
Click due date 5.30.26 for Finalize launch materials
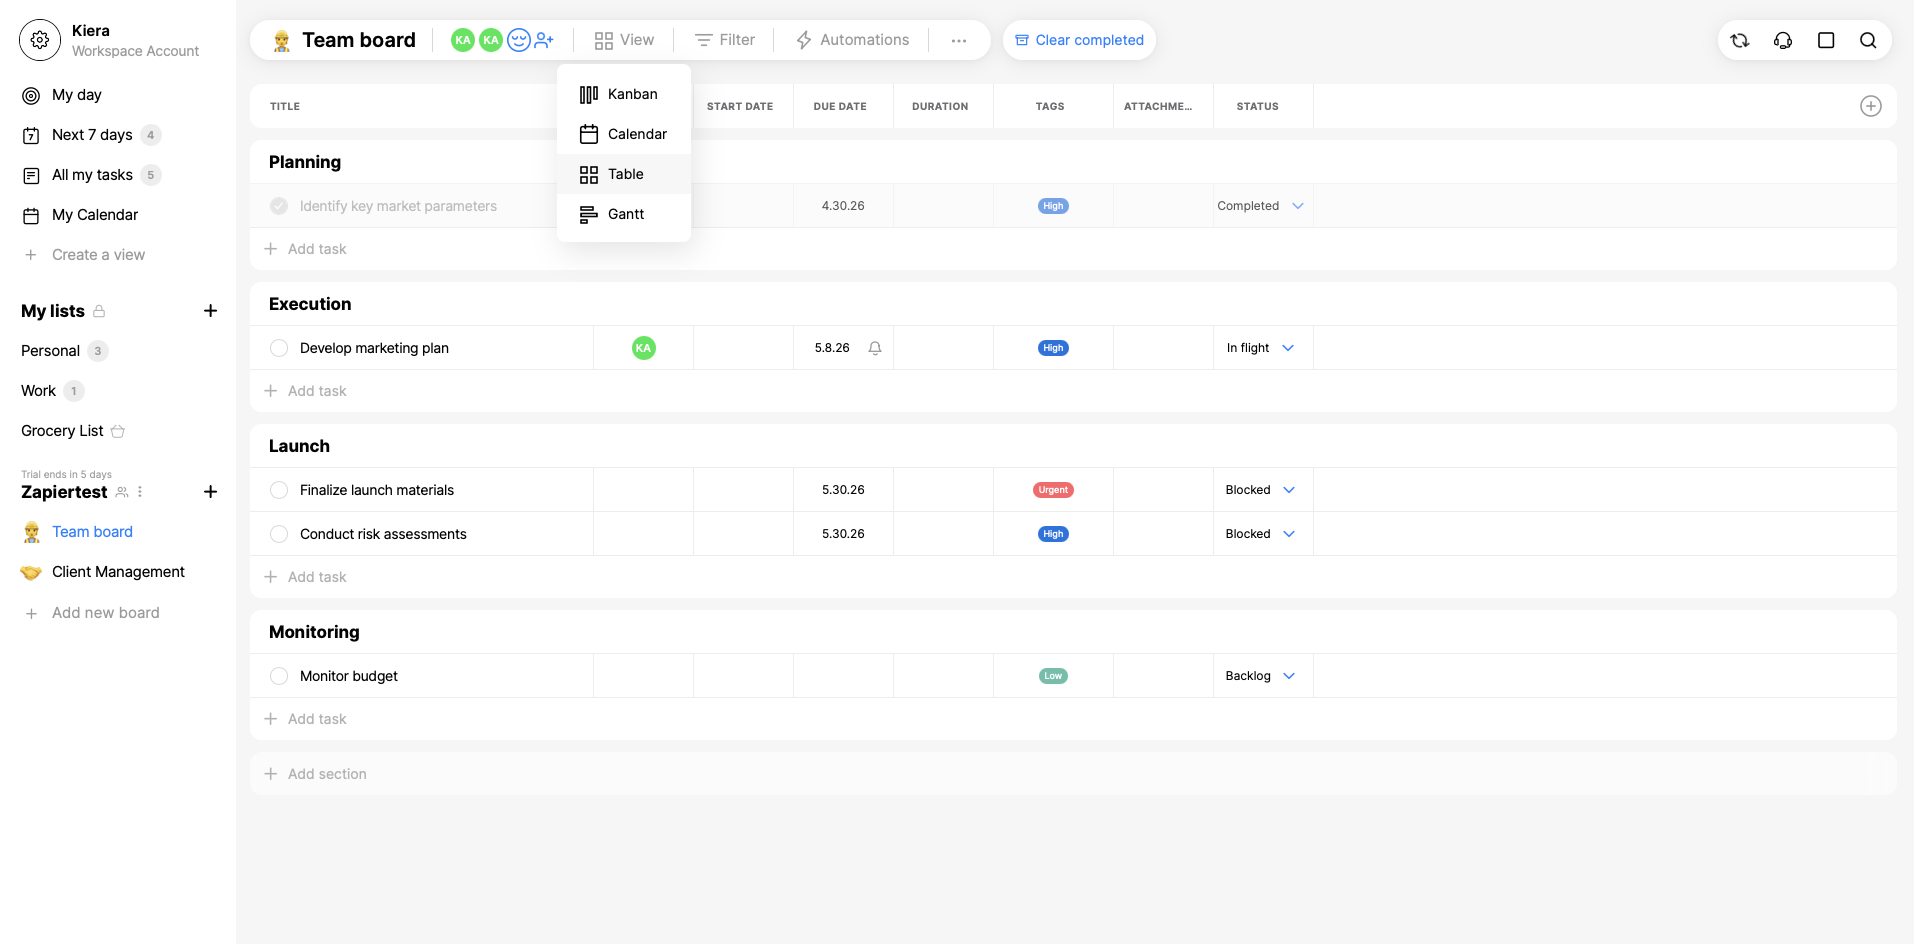(x=843, y=490)
